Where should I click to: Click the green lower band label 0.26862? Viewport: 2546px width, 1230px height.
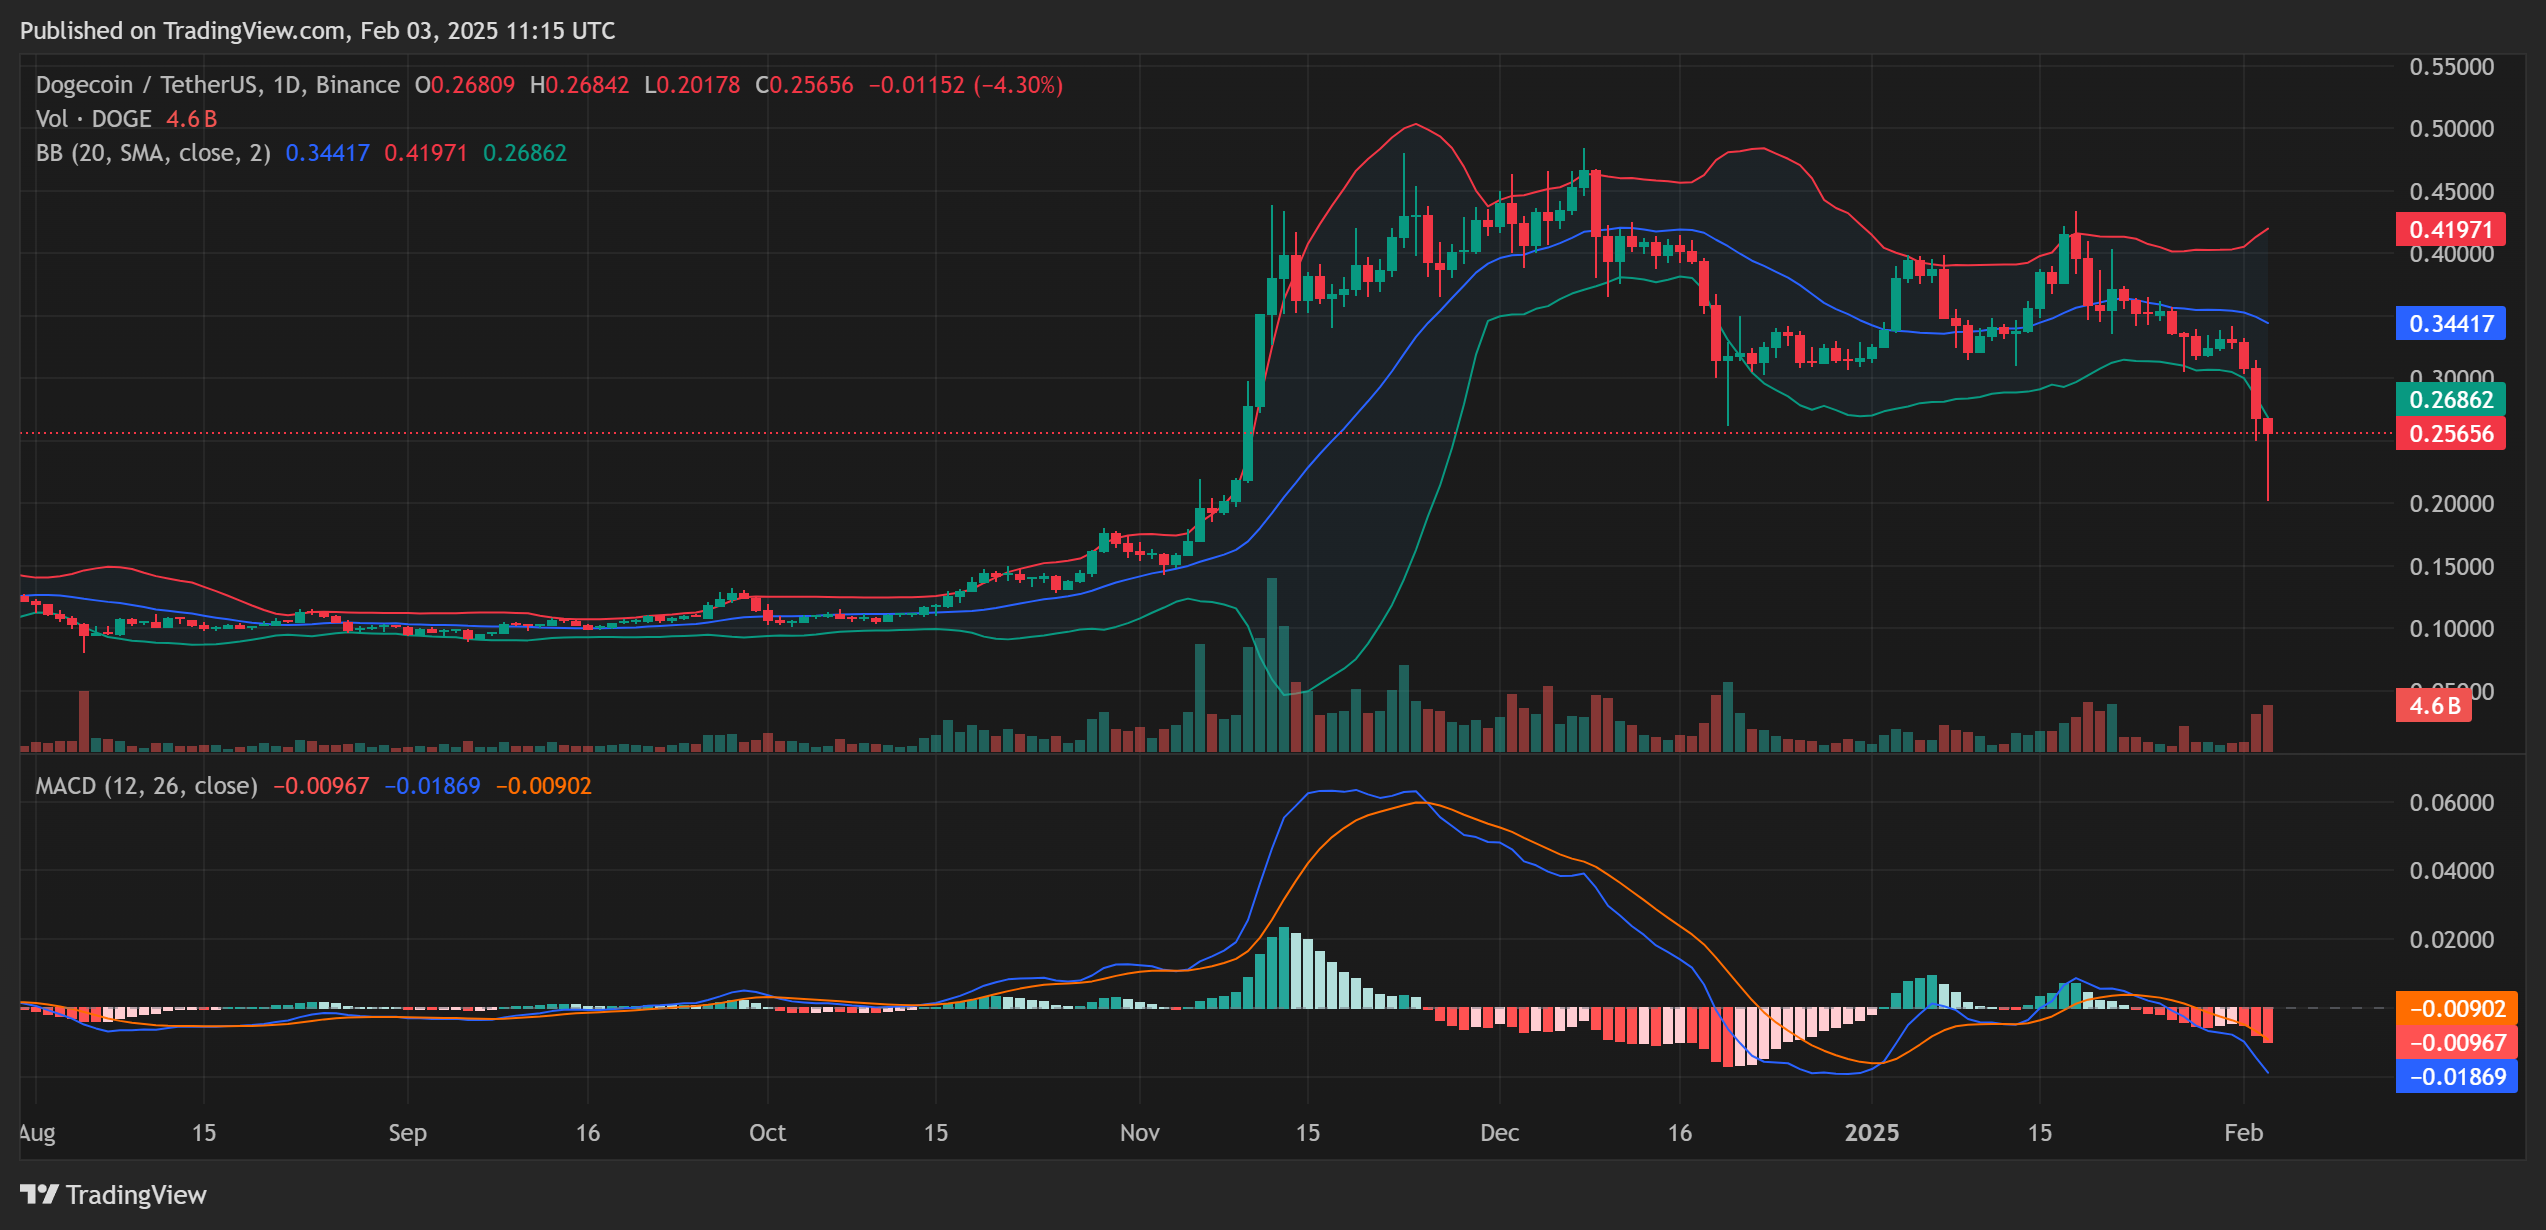pyautogui.click(x=2450, y=399)
